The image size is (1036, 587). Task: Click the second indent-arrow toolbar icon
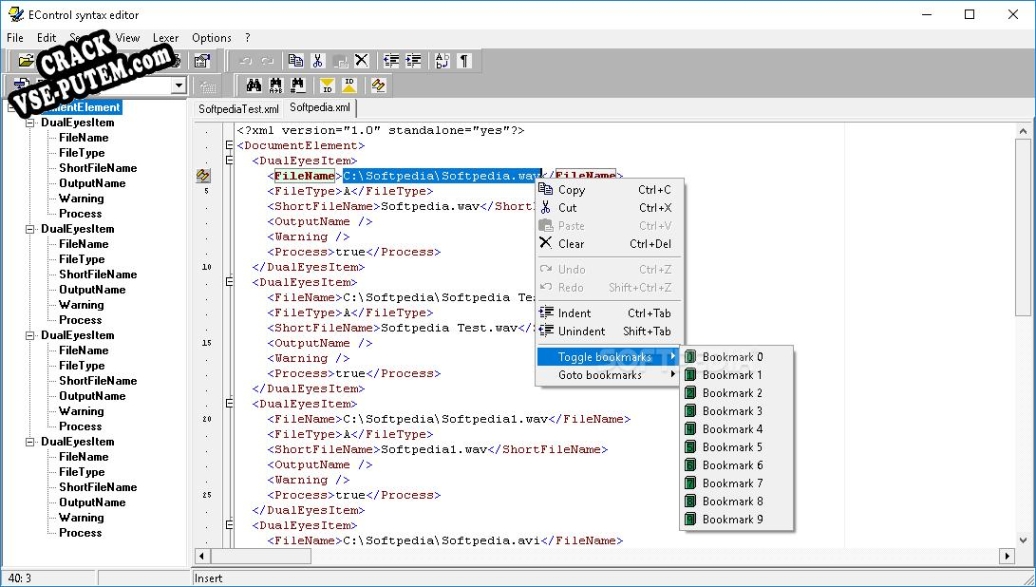point(413,61)
